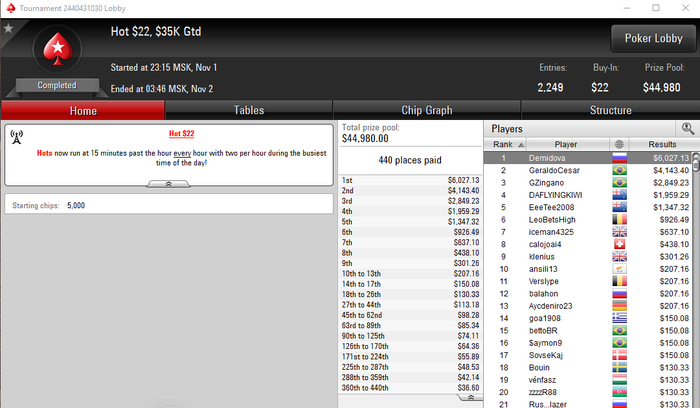Click GeraldoCesar's Brazil flag icon
Screen dimensions: 700x408
click(619, 170)
